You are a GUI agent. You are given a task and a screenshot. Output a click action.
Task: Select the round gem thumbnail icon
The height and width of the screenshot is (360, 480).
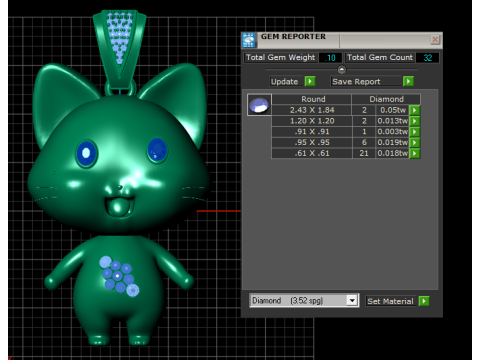coord(259,105)
